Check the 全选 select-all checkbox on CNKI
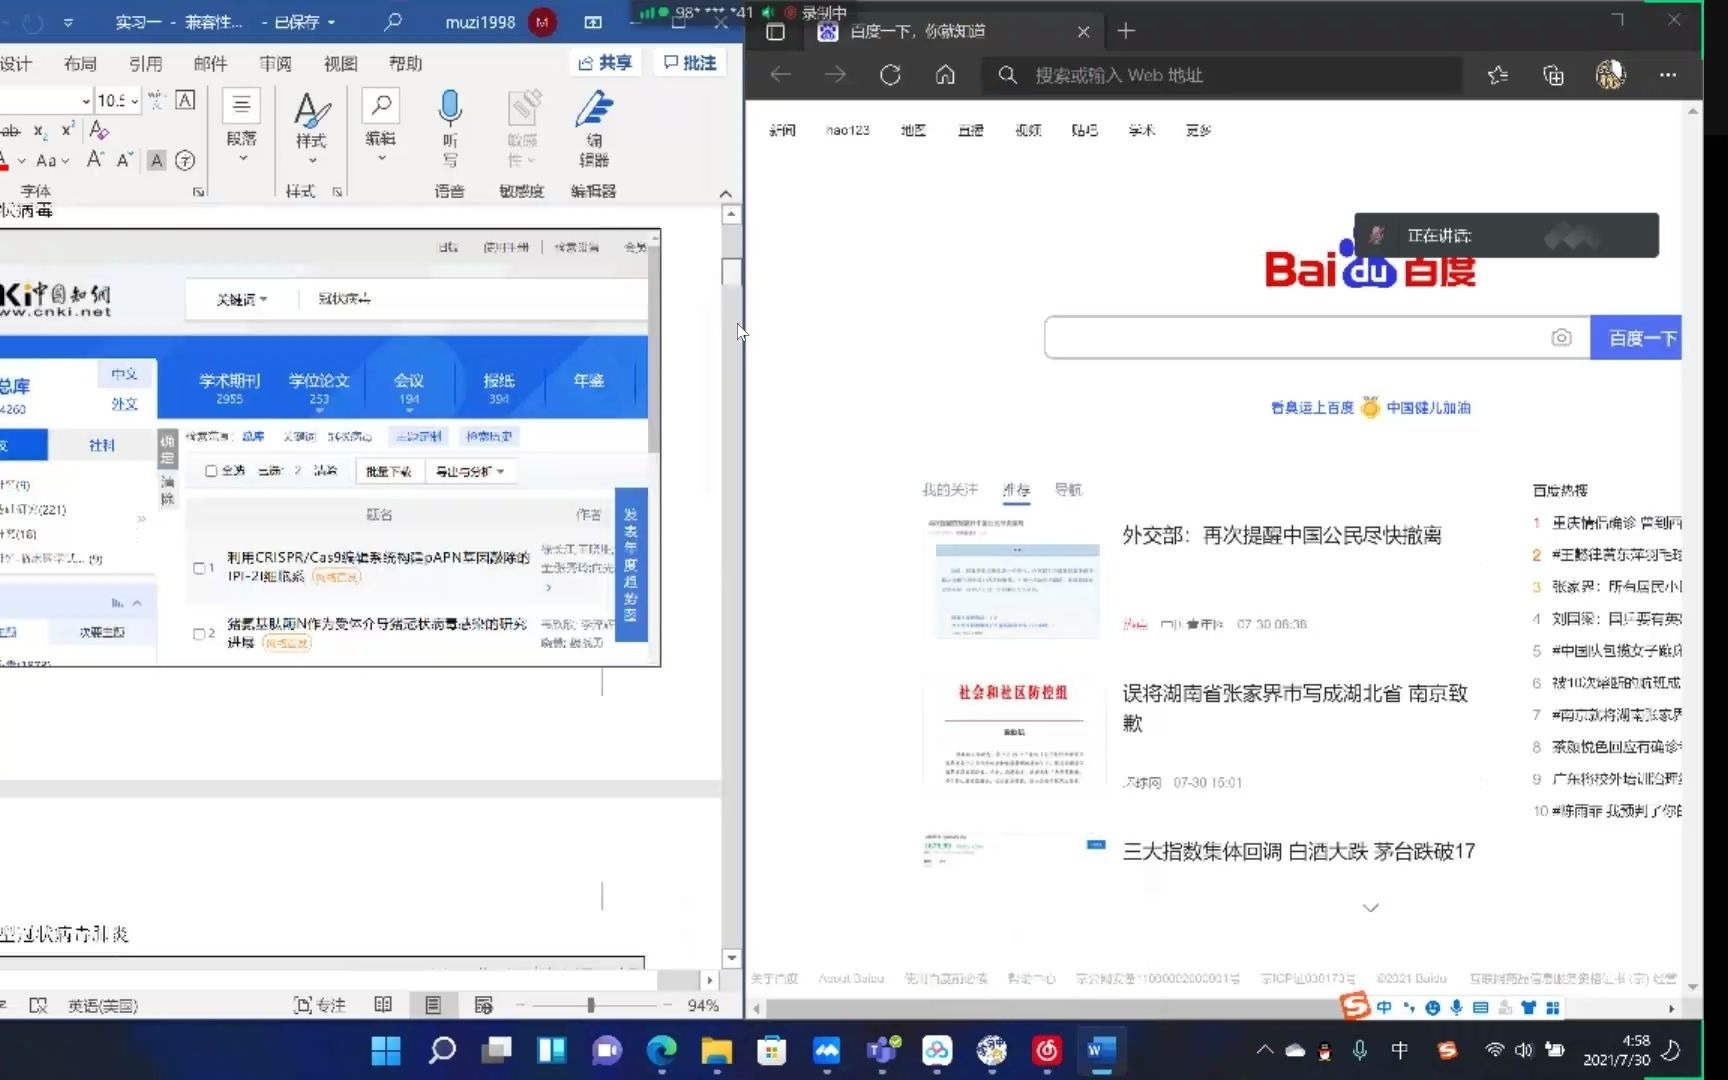 pyautogui.click(x=211, y=470)
